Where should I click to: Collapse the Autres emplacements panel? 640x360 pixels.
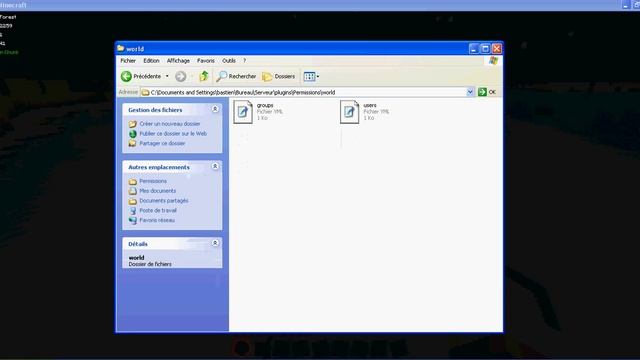coord(215,167)
